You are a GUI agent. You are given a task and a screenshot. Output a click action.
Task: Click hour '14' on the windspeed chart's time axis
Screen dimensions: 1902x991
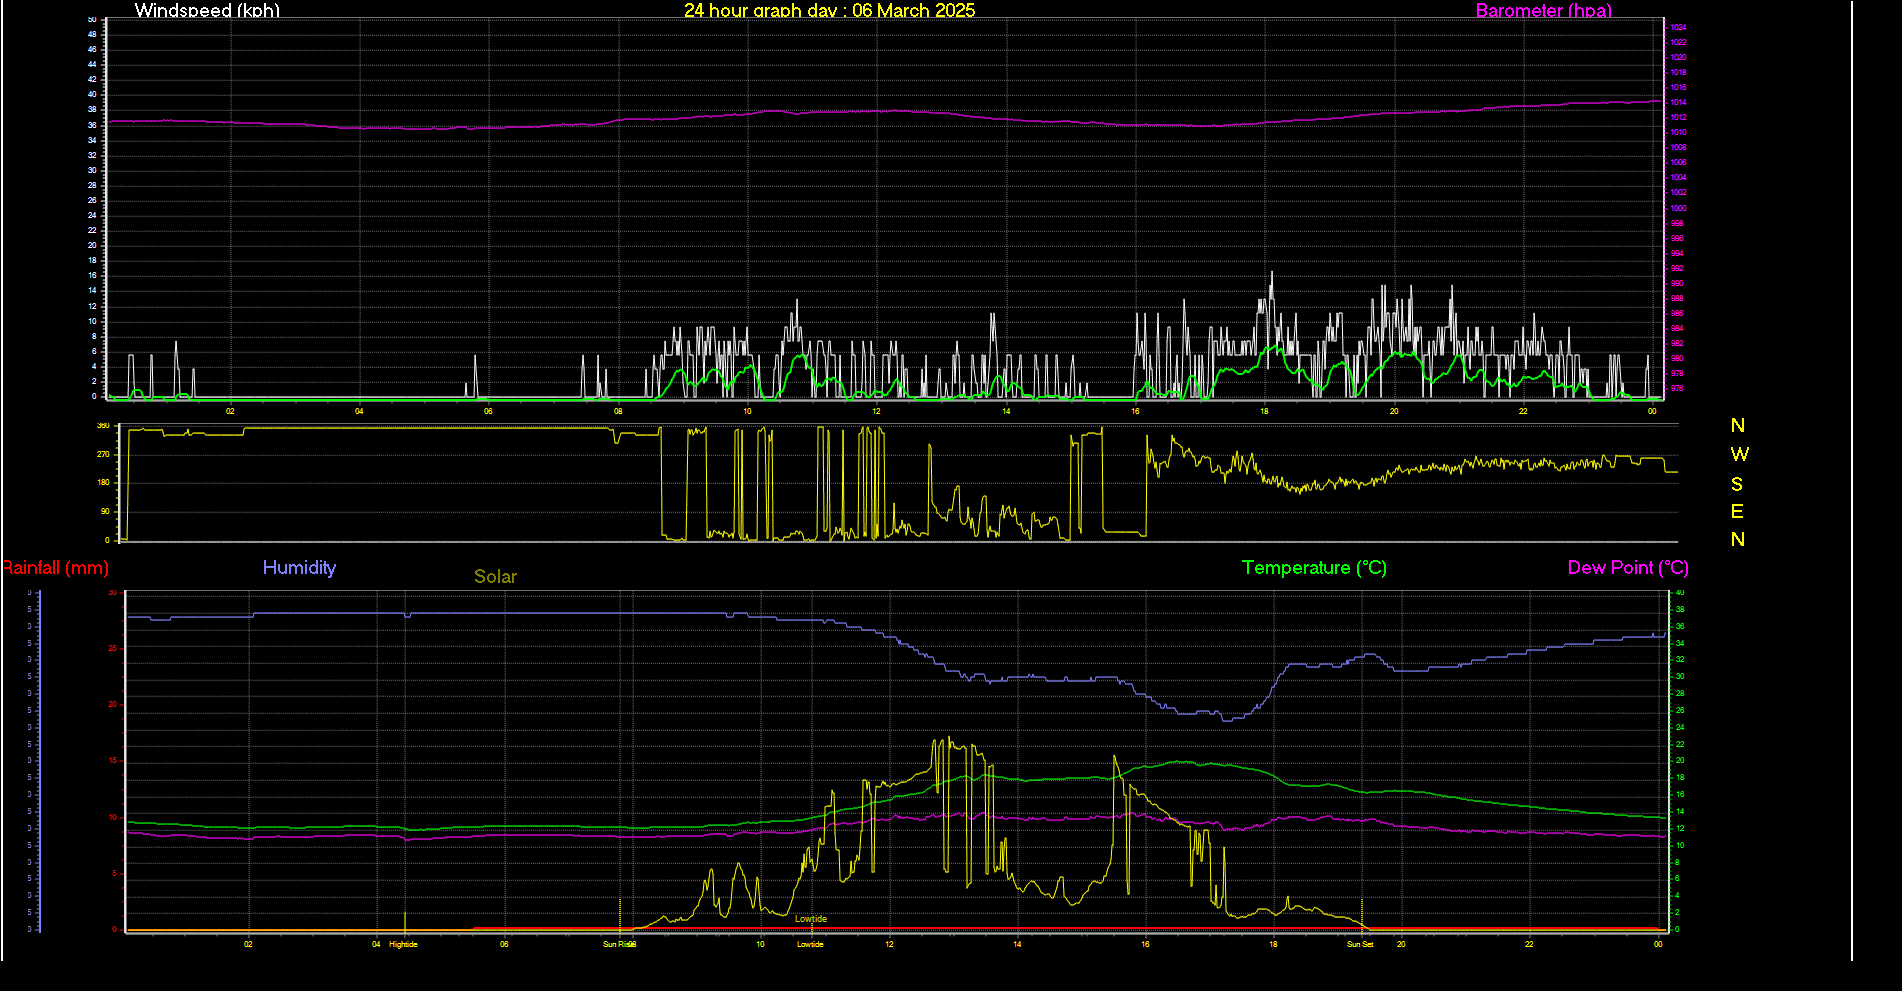point(1006,411)
